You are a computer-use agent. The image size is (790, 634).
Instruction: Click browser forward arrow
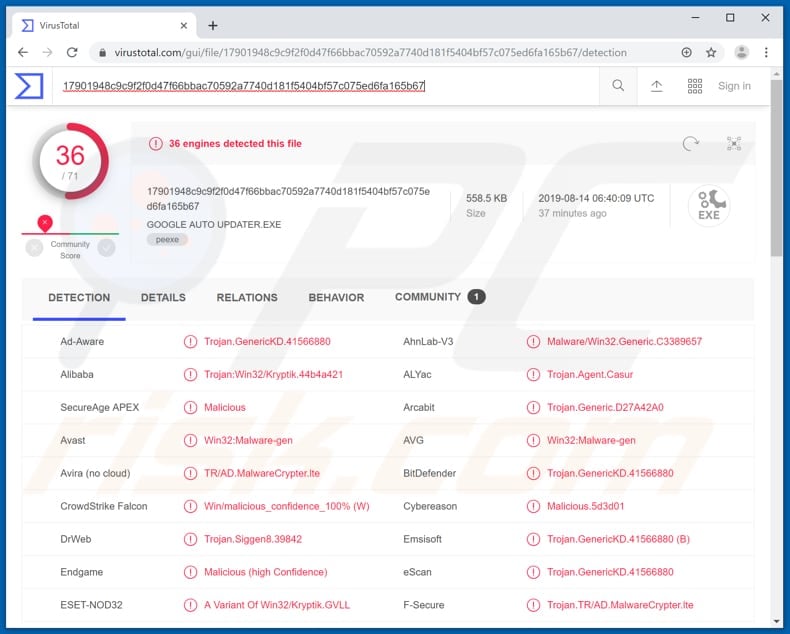[47, 52]
